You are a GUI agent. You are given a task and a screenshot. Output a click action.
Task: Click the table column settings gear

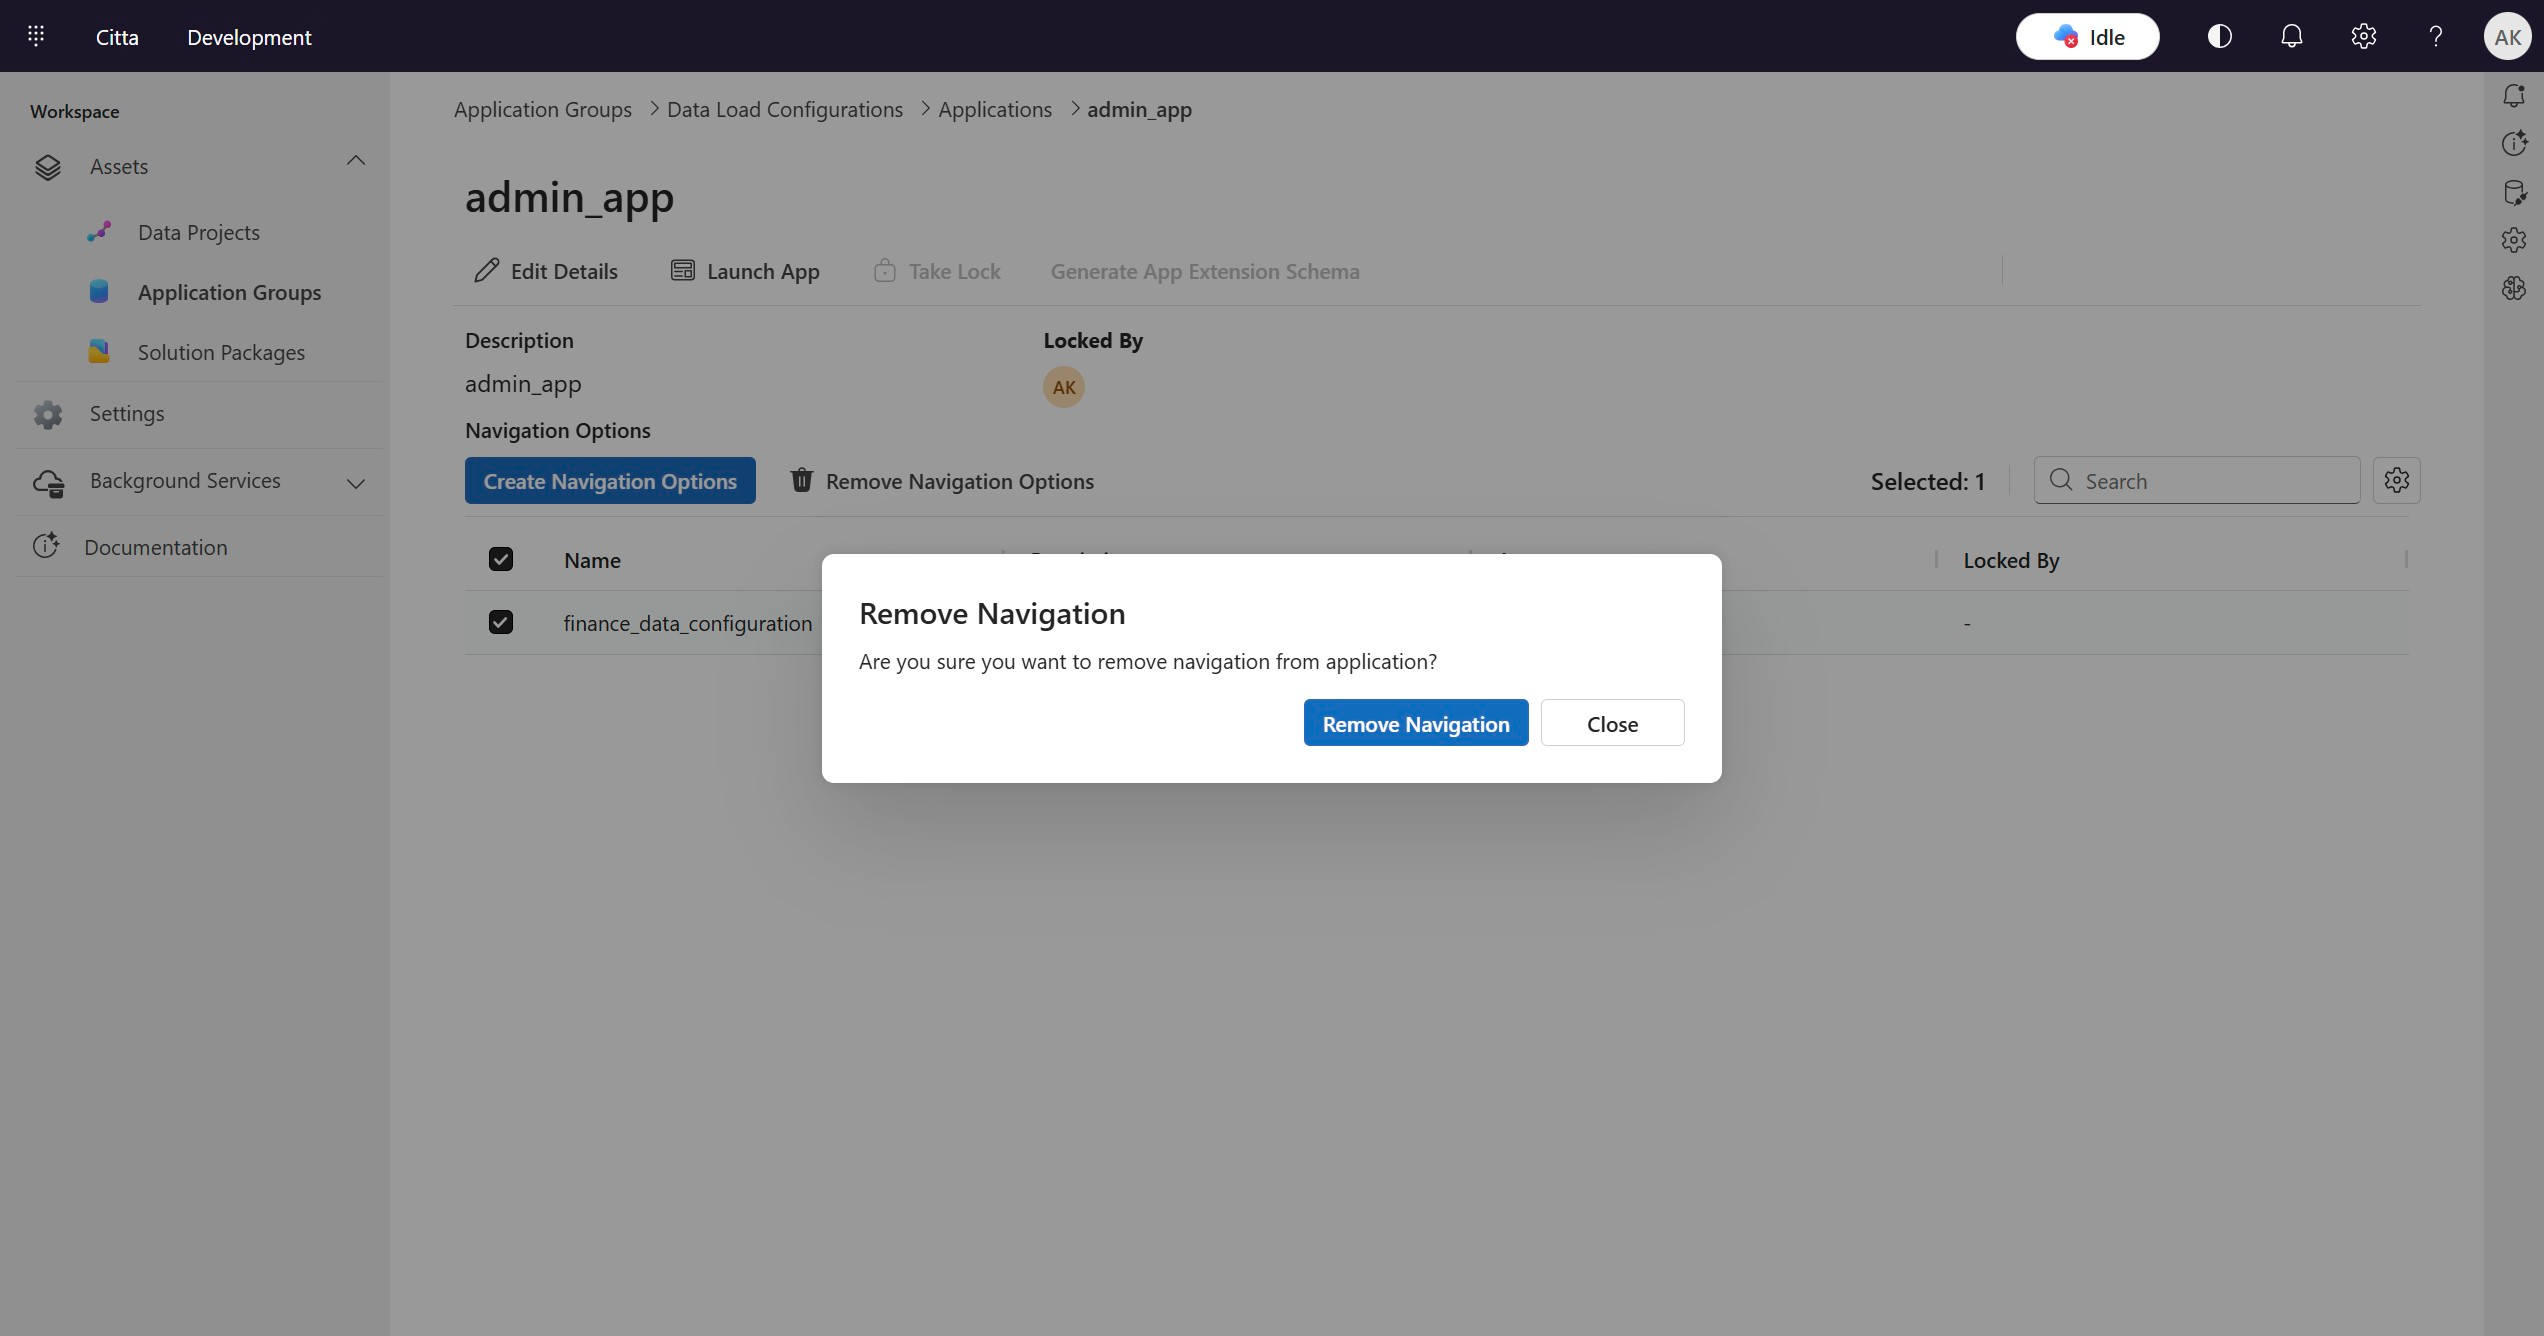click(x=2396, y=481)
